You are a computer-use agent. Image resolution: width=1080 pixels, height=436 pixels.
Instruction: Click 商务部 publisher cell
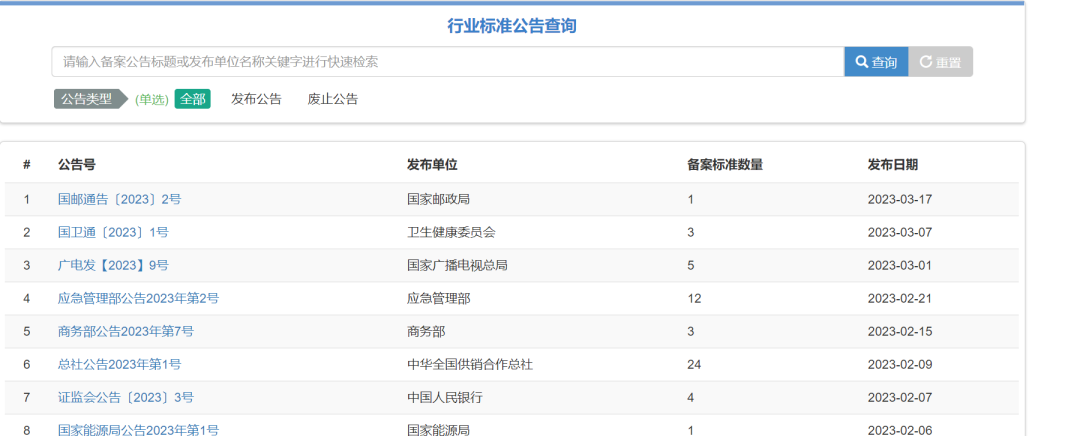click(426, 331)
